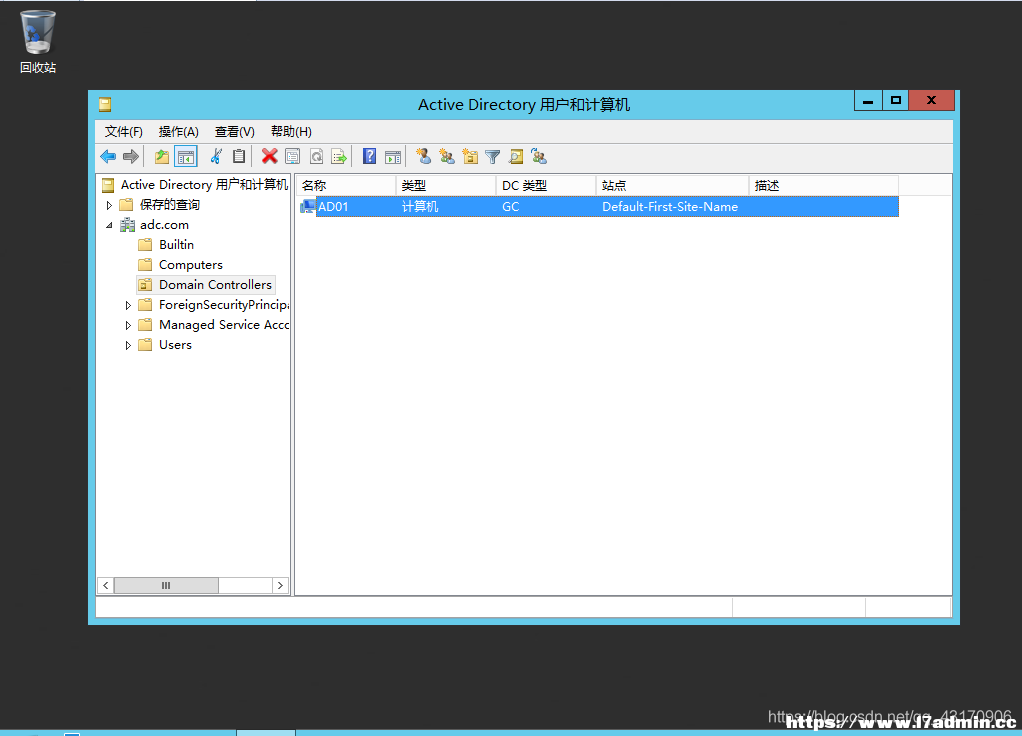Select the Domain Controllers container
1022x736 pixels.
pyautogui.click(x=215, y=285)
